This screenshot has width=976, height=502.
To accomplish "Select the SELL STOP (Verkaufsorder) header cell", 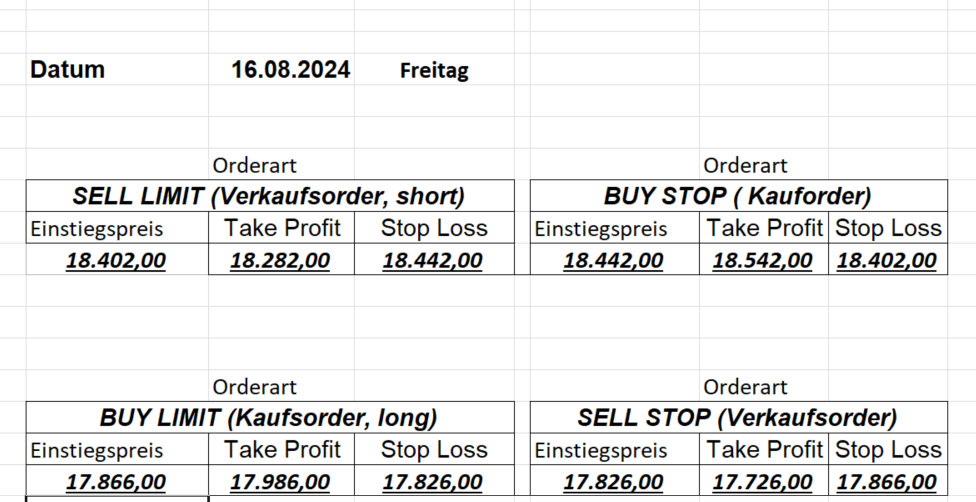I will click(738, 418).
